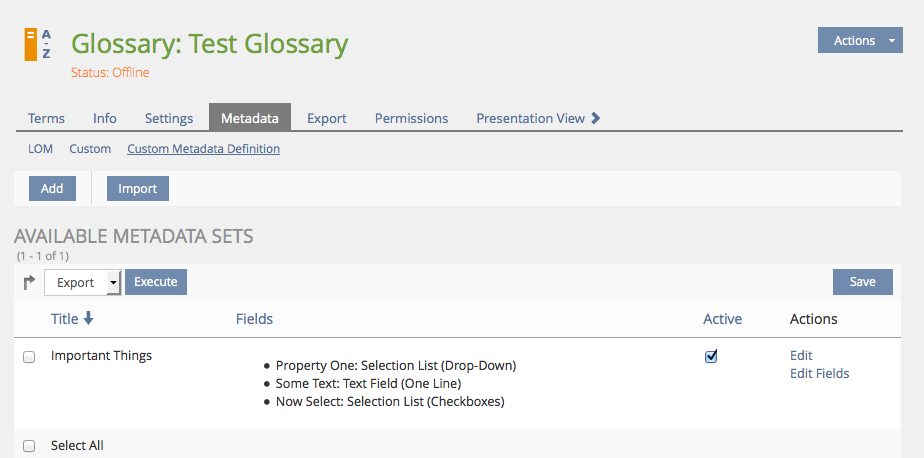Check the Important Things row checkbox
924x458 pixels.
point(29,357)
